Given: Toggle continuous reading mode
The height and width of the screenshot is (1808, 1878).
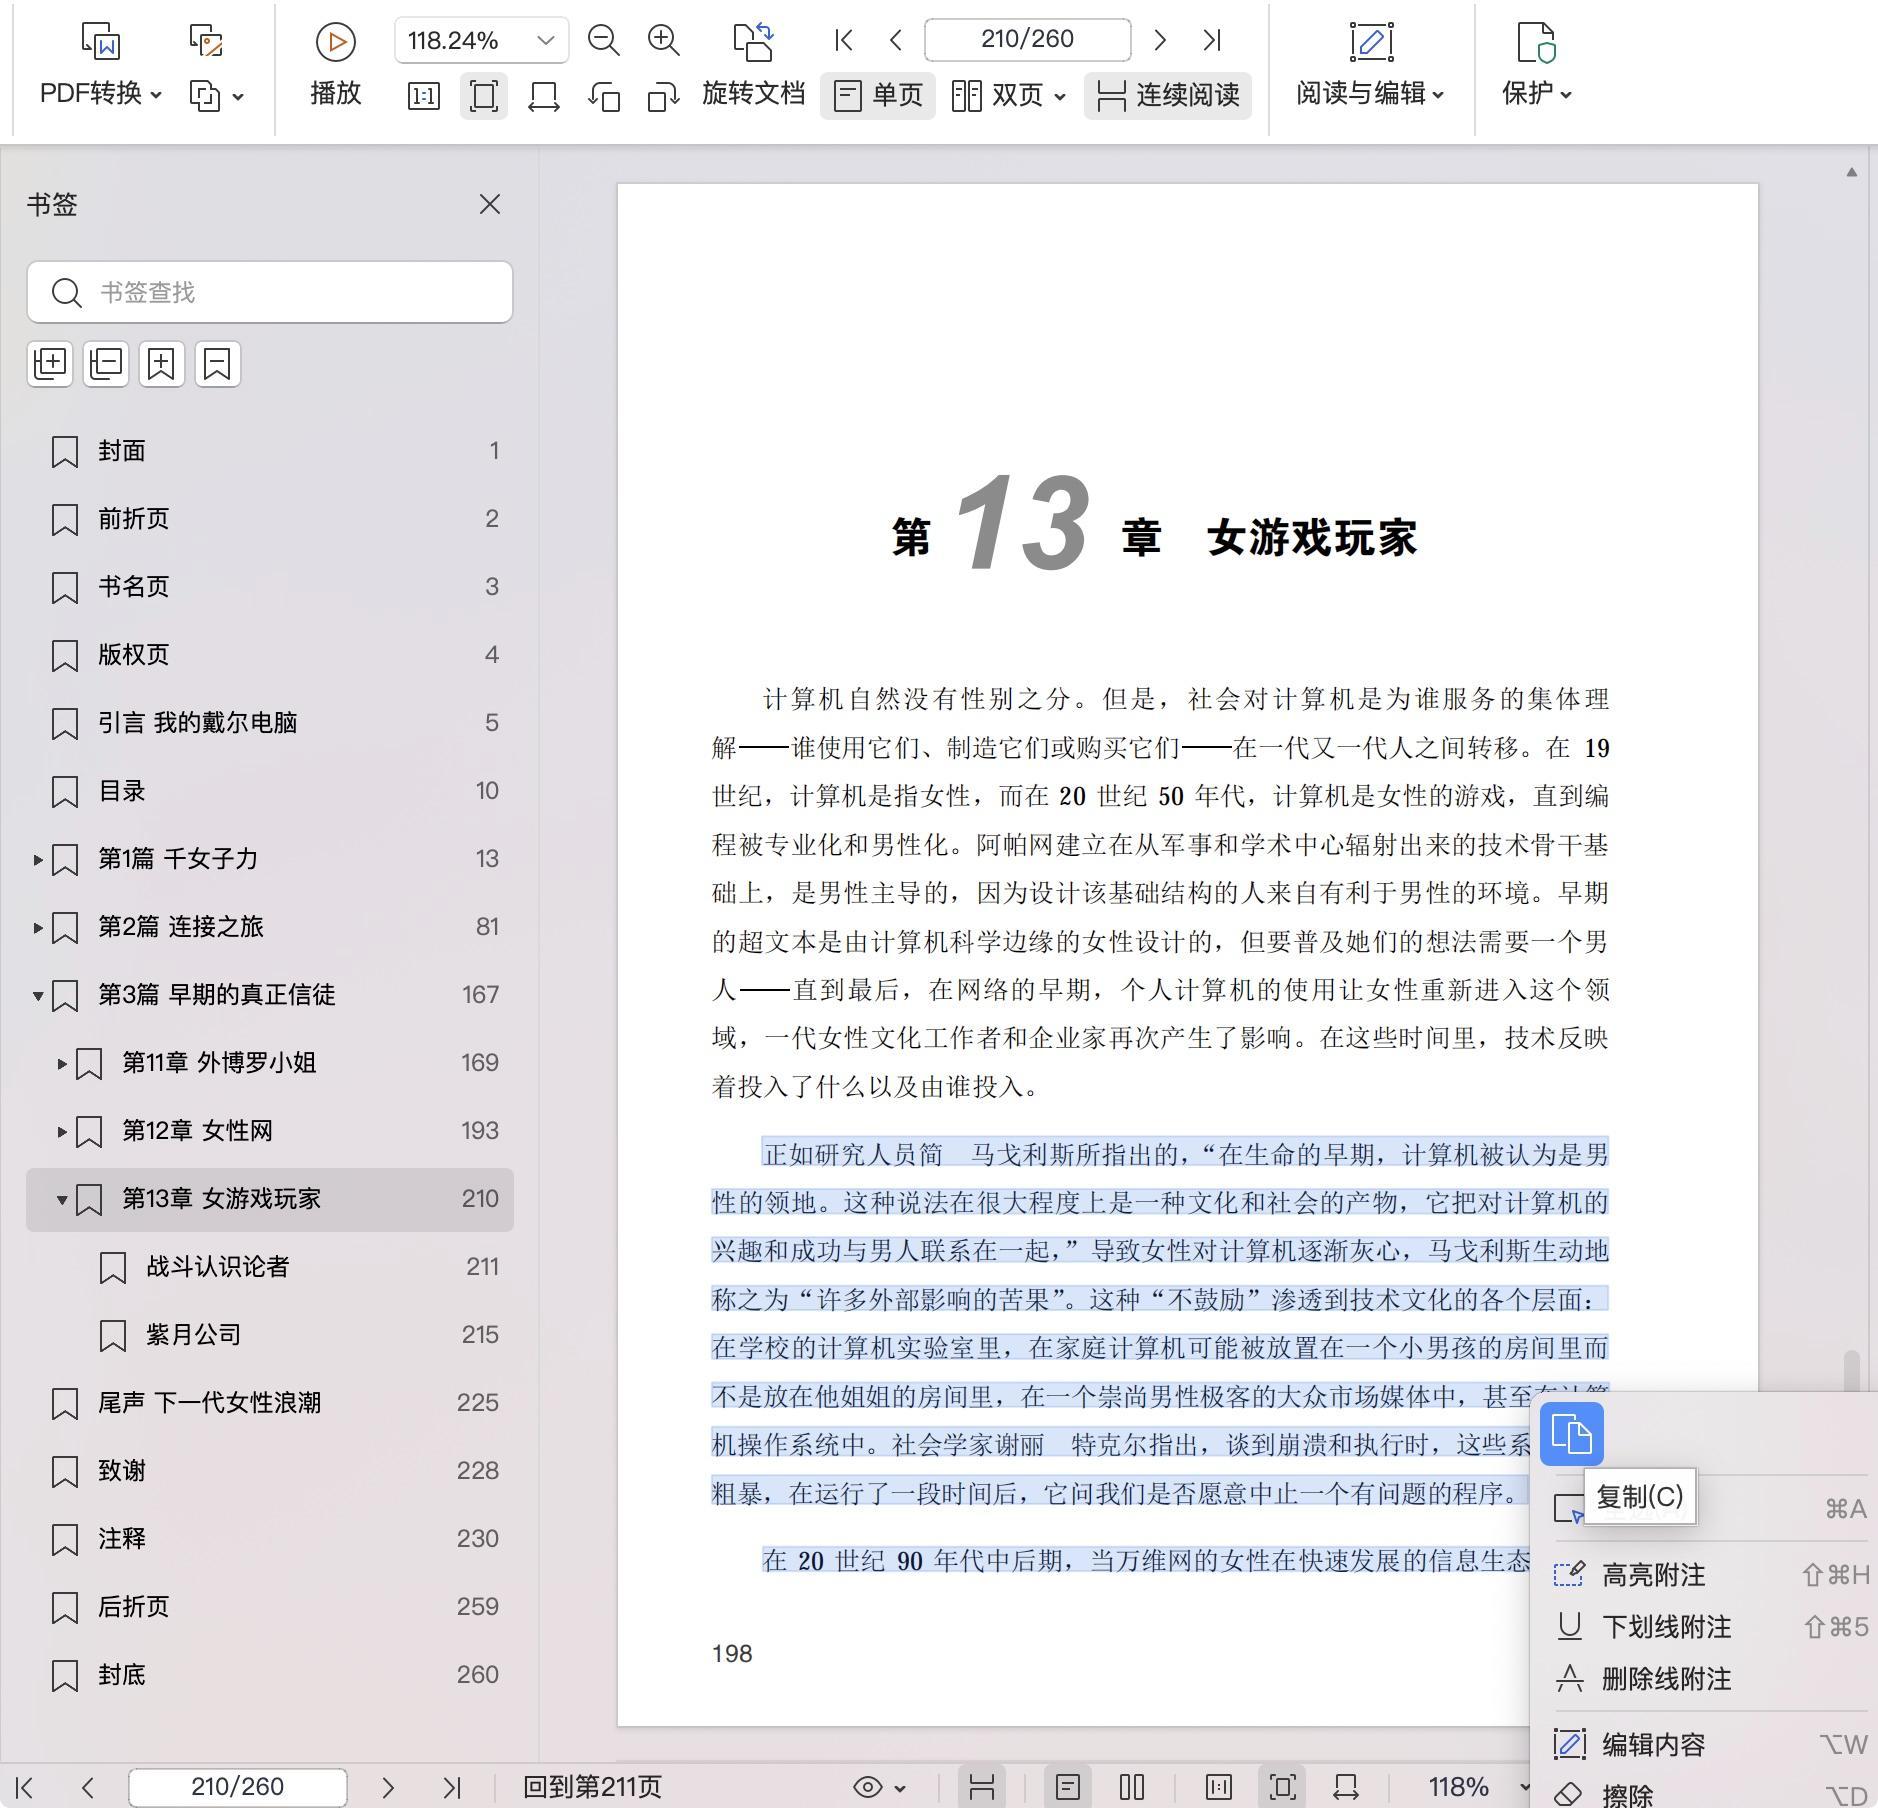Looking at the screenshot, I should 1167,95.
